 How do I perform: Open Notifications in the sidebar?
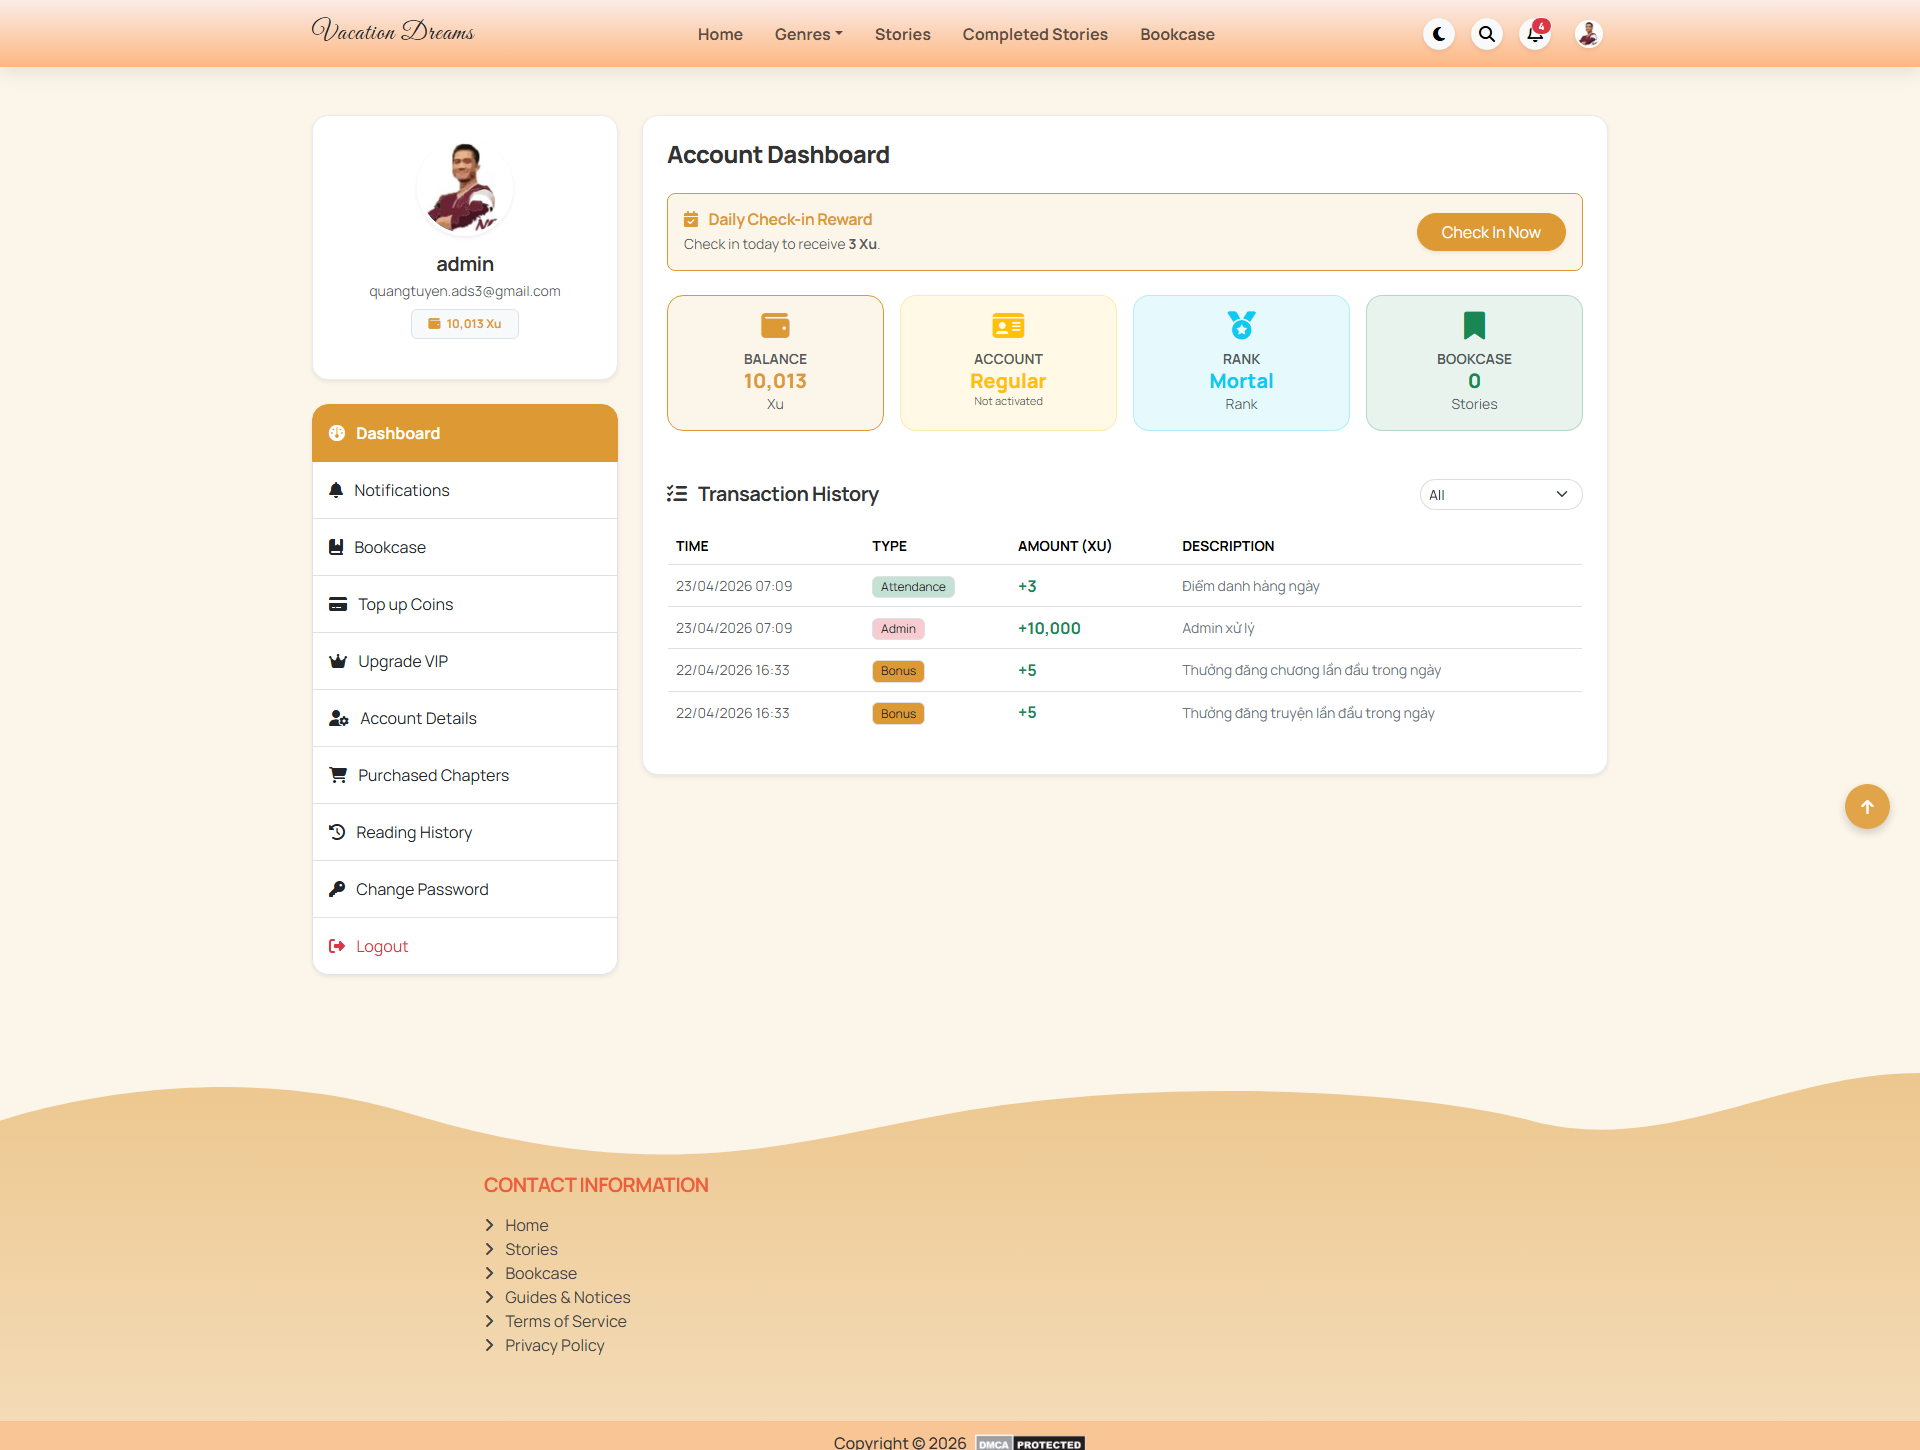coord(465,490)
